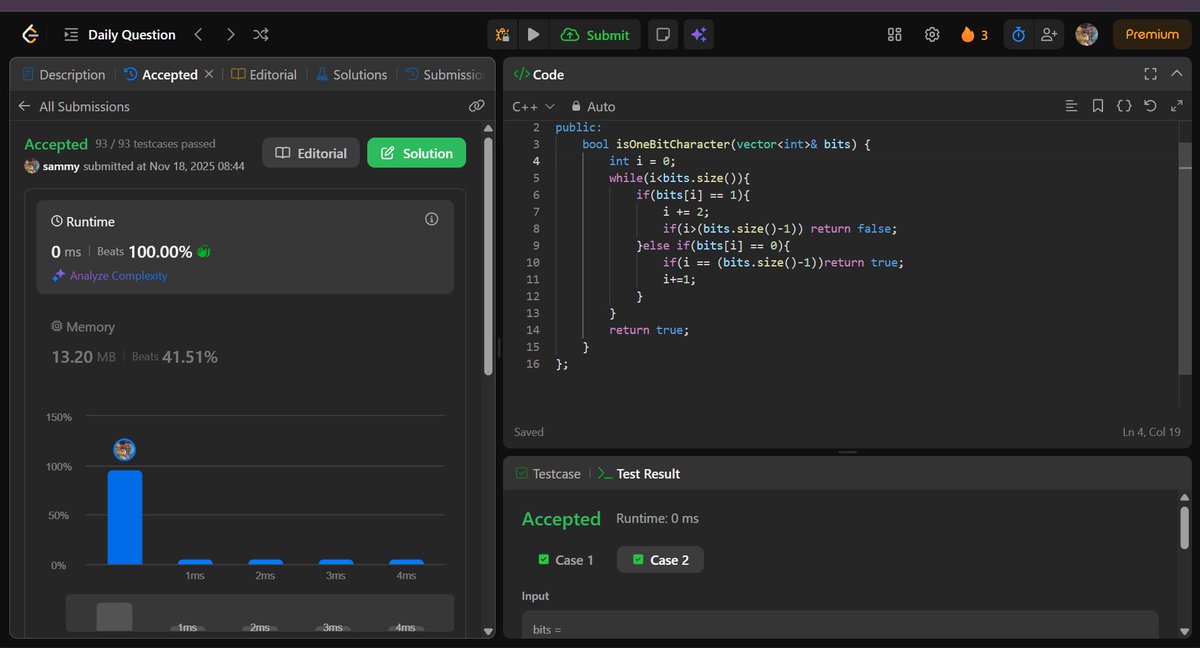Expand the editor with diagonal arrows icon

coord(1177,106)
